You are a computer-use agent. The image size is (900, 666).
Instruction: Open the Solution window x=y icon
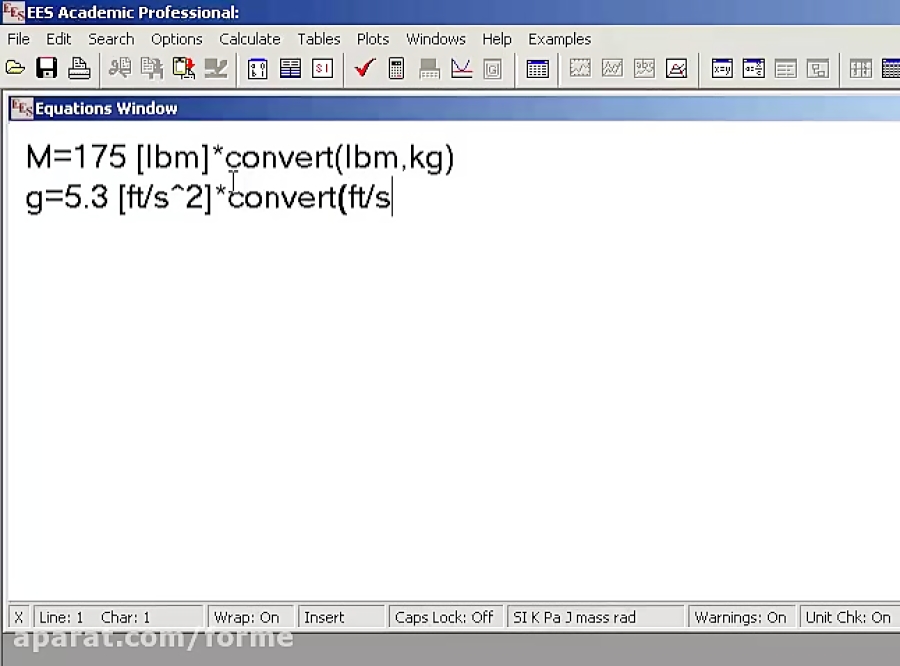click(721, 67)
